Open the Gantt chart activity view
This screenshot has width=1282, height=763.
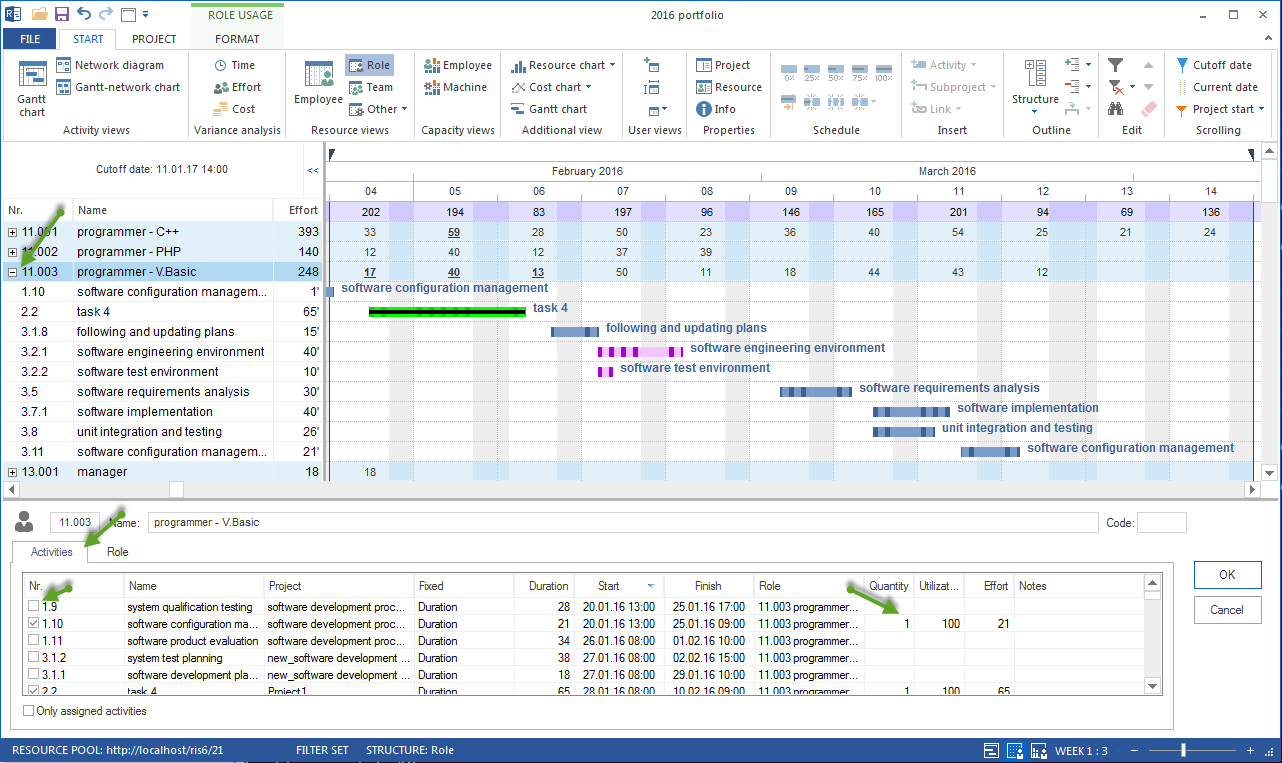point(32,90)
